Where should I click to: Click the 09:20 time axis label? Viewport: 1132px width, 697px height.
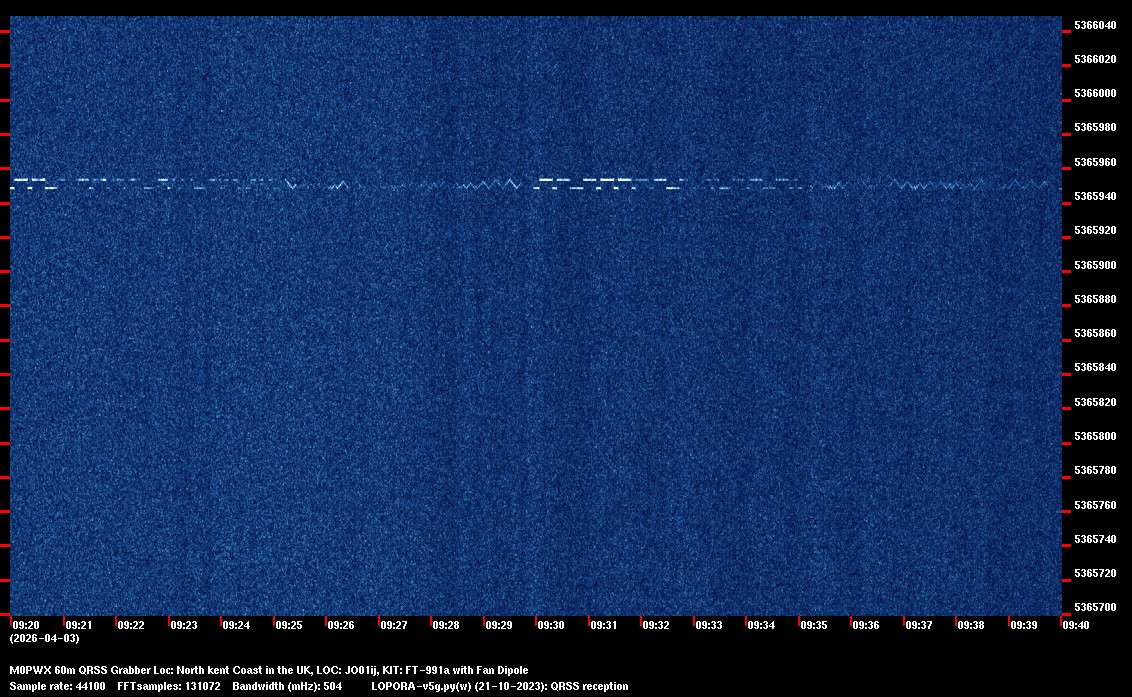(25, 625)
